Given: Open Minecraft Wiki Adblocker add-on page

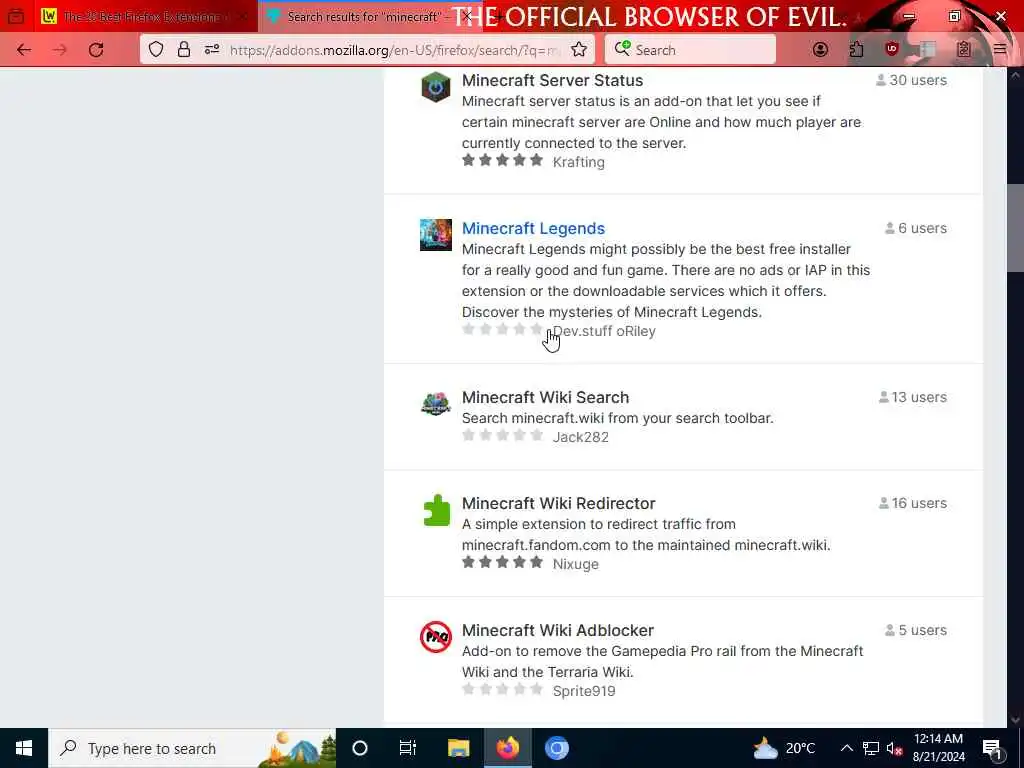Looking at the screenshot, I should point(558,630).
